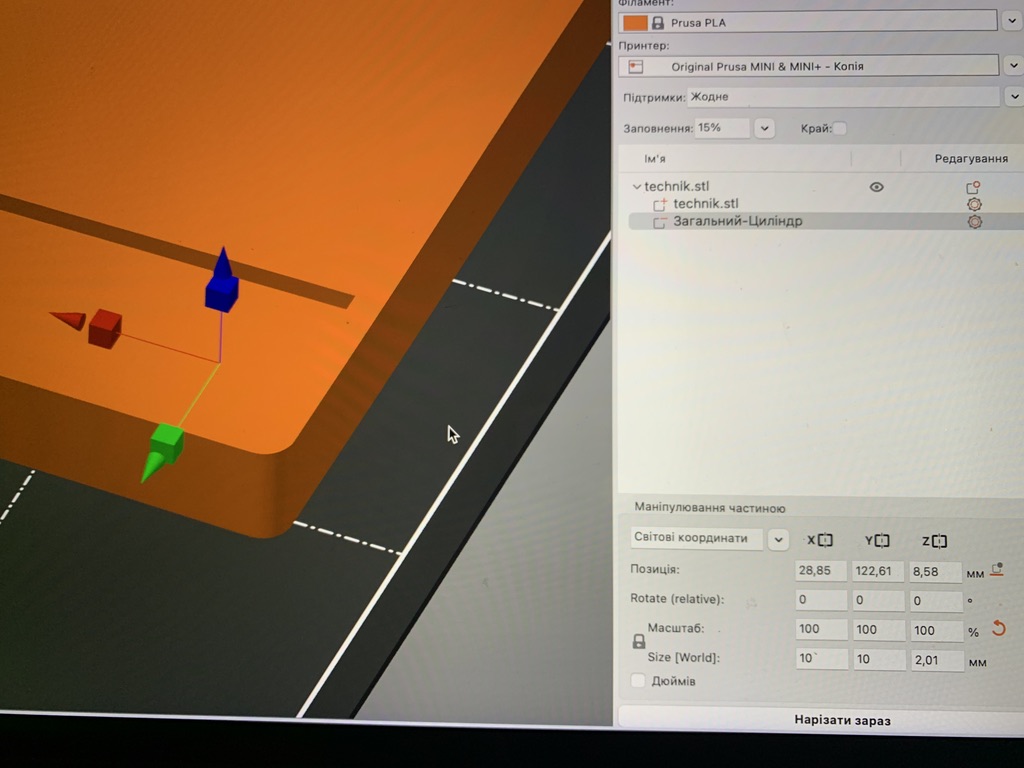Click the drop-to-bed icon next to position
The height and width of the screenshot is (768, 1024).
pos(997,570)
